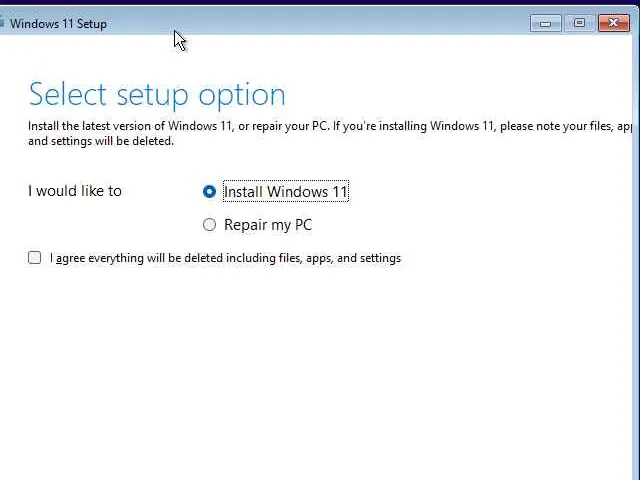
Task: Click the Select setup option heading
Action: click(157, 94)
